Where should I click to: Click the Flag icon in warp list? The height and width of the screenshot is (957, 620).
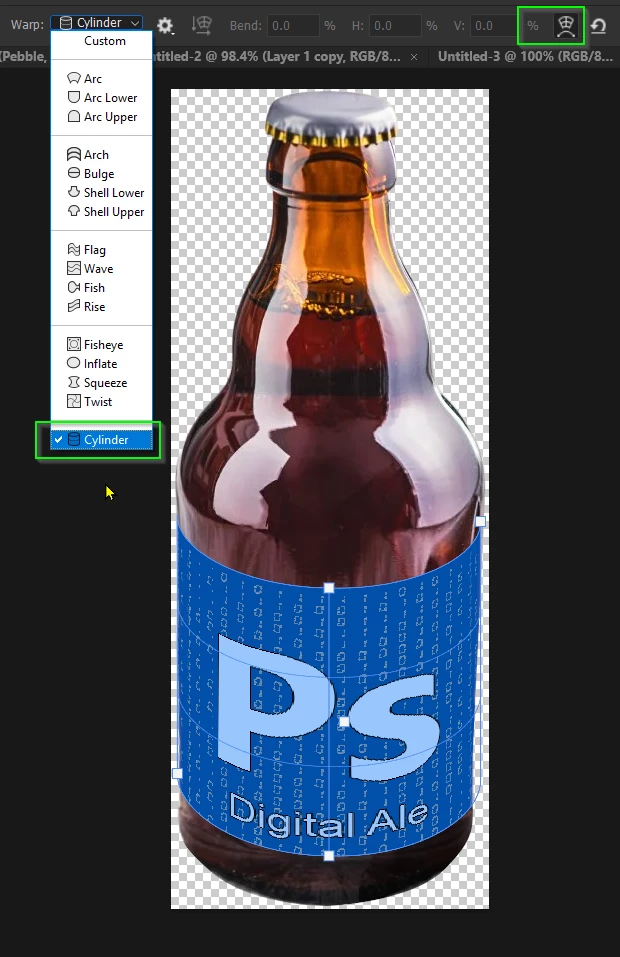click(x=74, y=249)
